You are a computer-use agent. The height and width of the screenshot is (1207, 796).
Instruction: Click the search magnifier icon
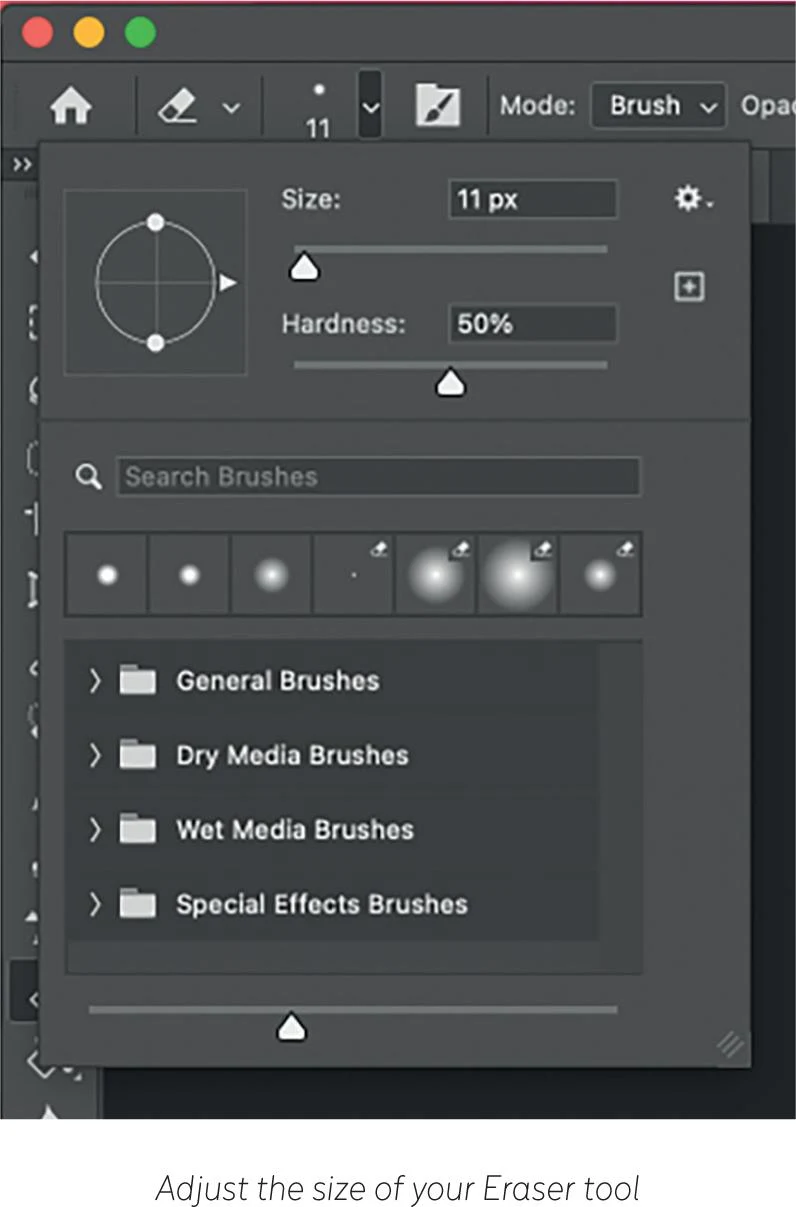[89, 478]
